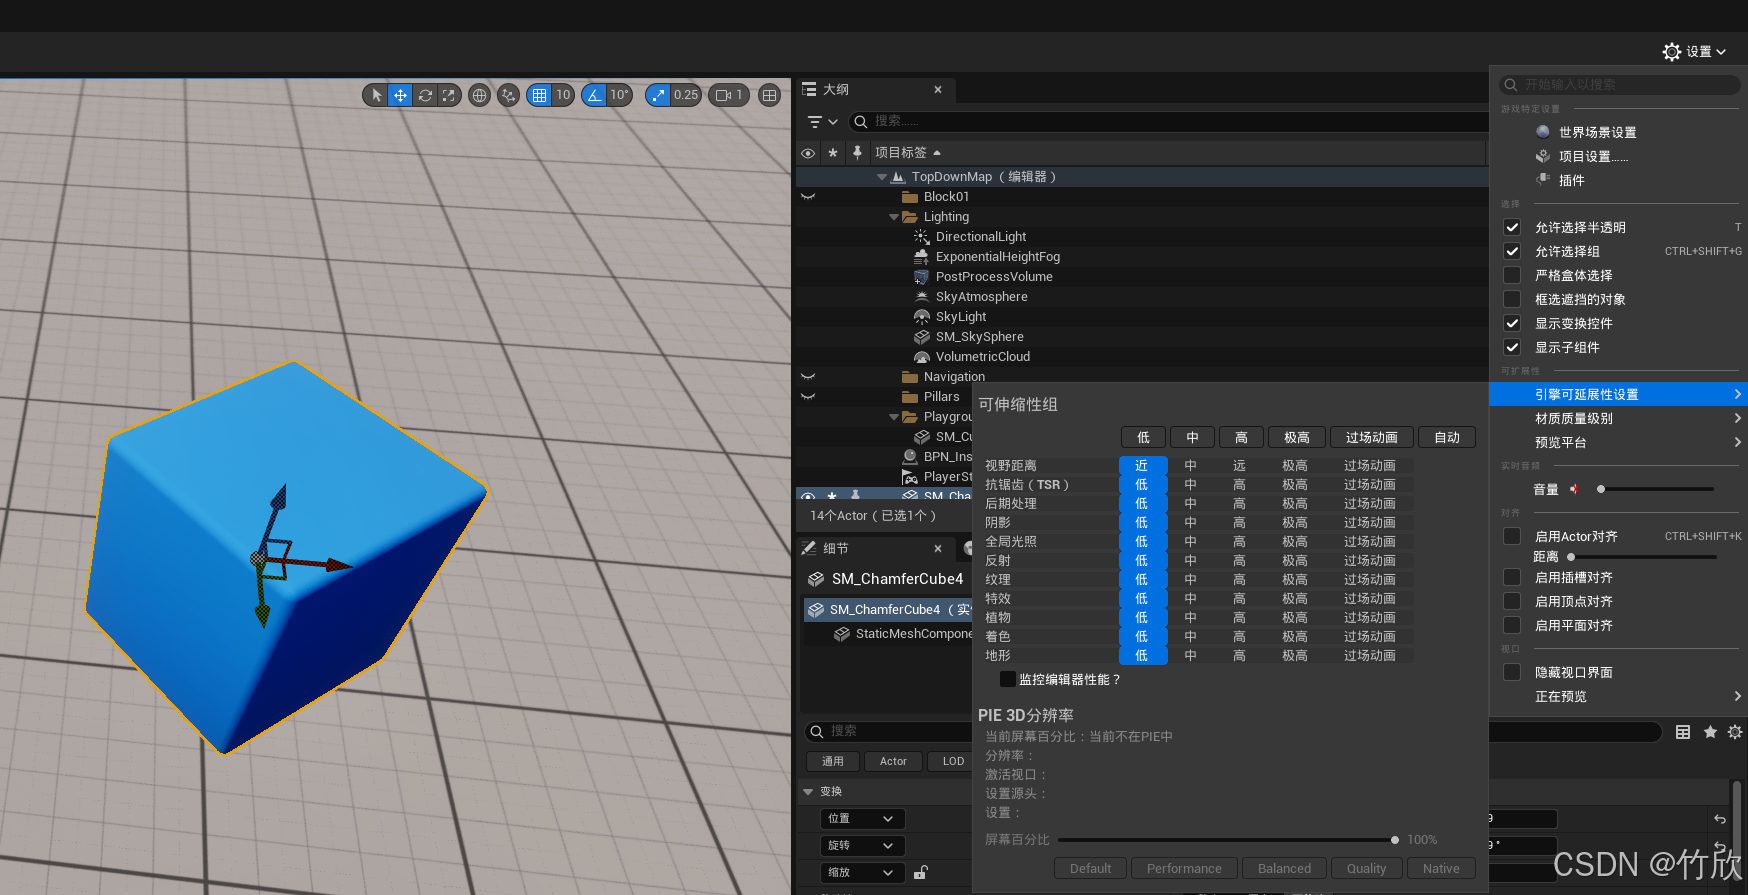Toggle world coordinate space globe icon
Viewport: 1748px width, 895px height.
(479, 95)
